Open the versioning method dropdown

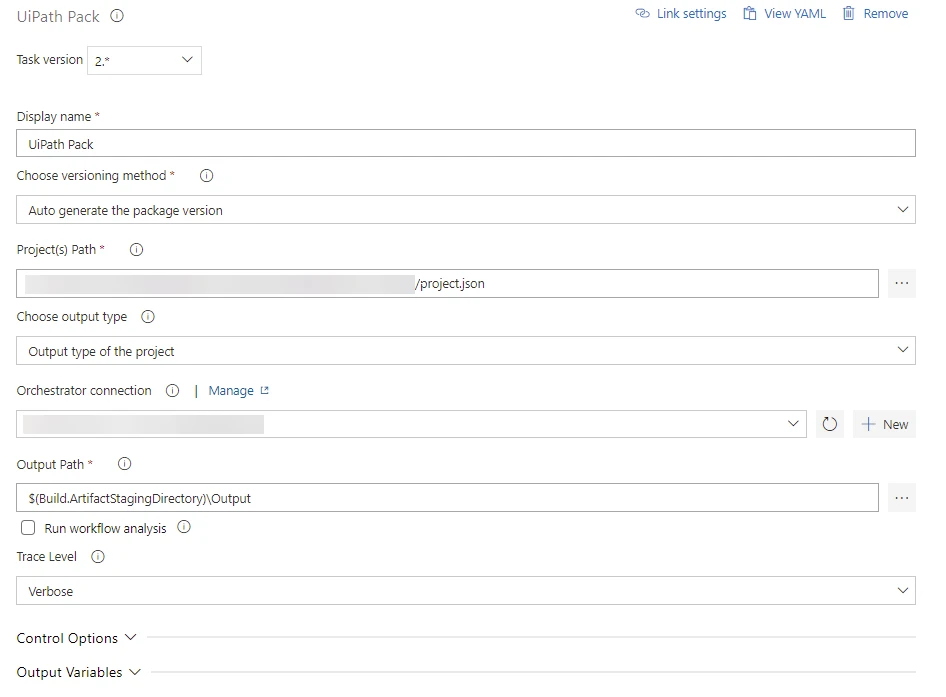(466, 209)
